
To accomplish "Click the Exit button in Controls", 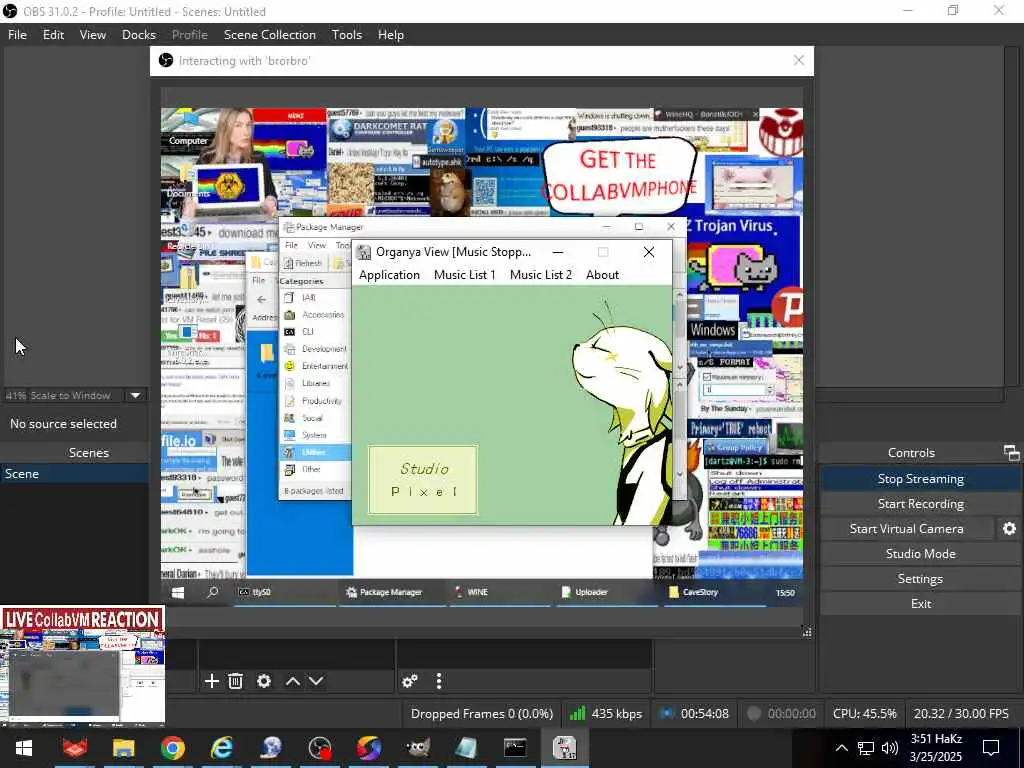I will (920, 603).
